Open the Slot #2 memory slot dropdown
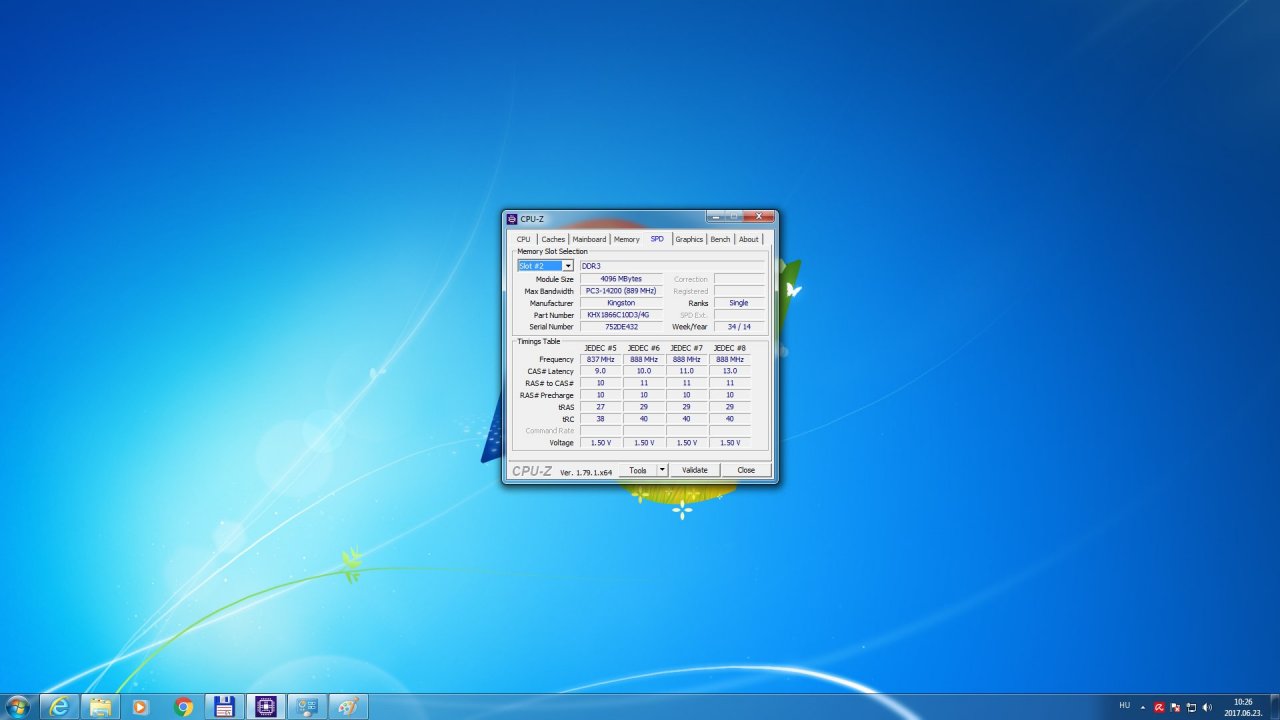1280x720 pixels. pyautogui.click(x=545, y=266)
